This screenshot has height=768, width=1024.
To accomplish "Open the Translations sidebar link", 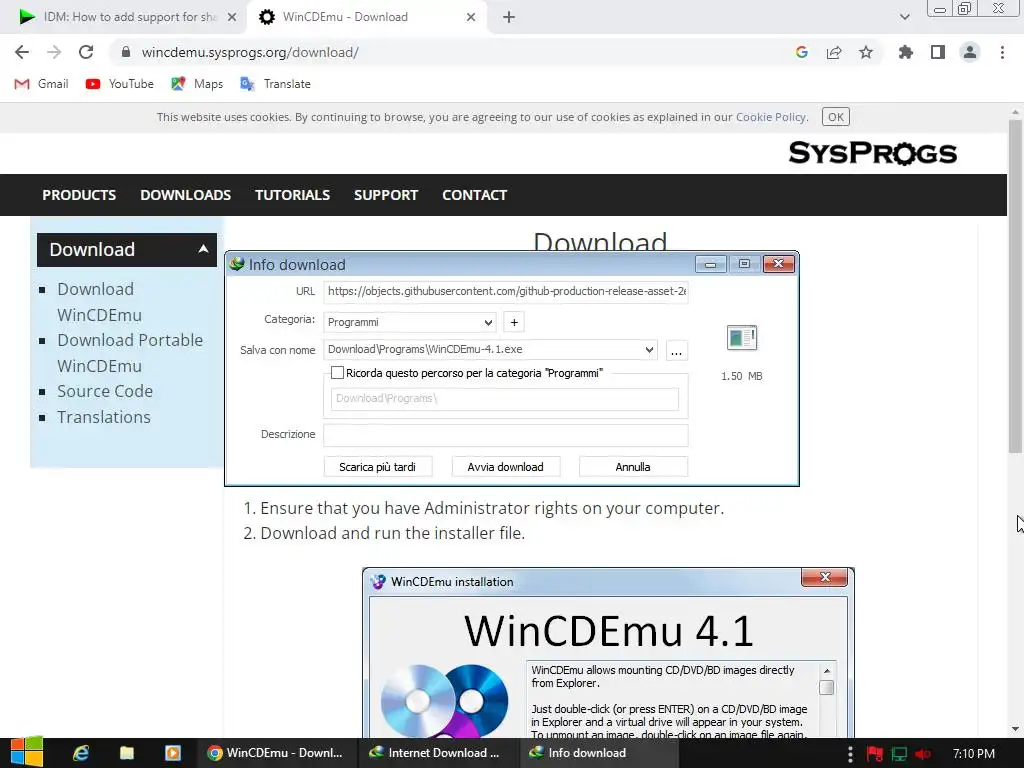I will coord(104,417).
